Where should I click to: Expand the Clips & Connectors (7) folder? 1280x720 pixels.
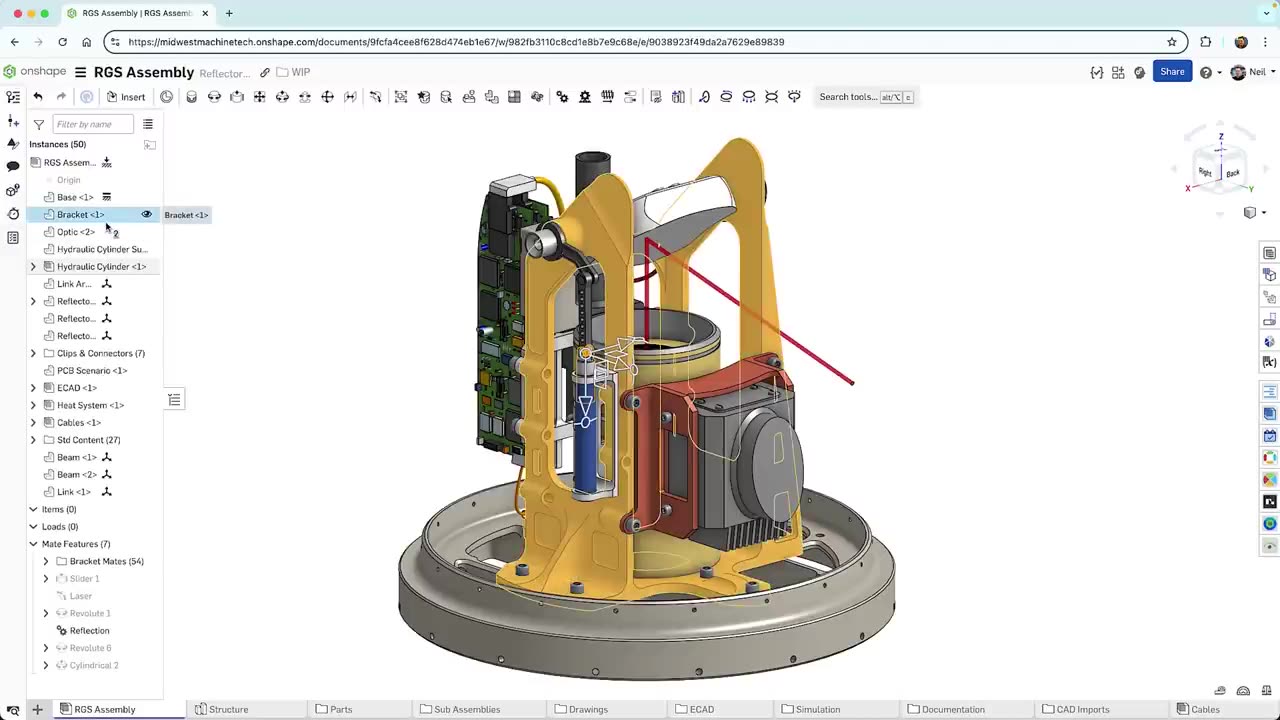pos(33,353)
